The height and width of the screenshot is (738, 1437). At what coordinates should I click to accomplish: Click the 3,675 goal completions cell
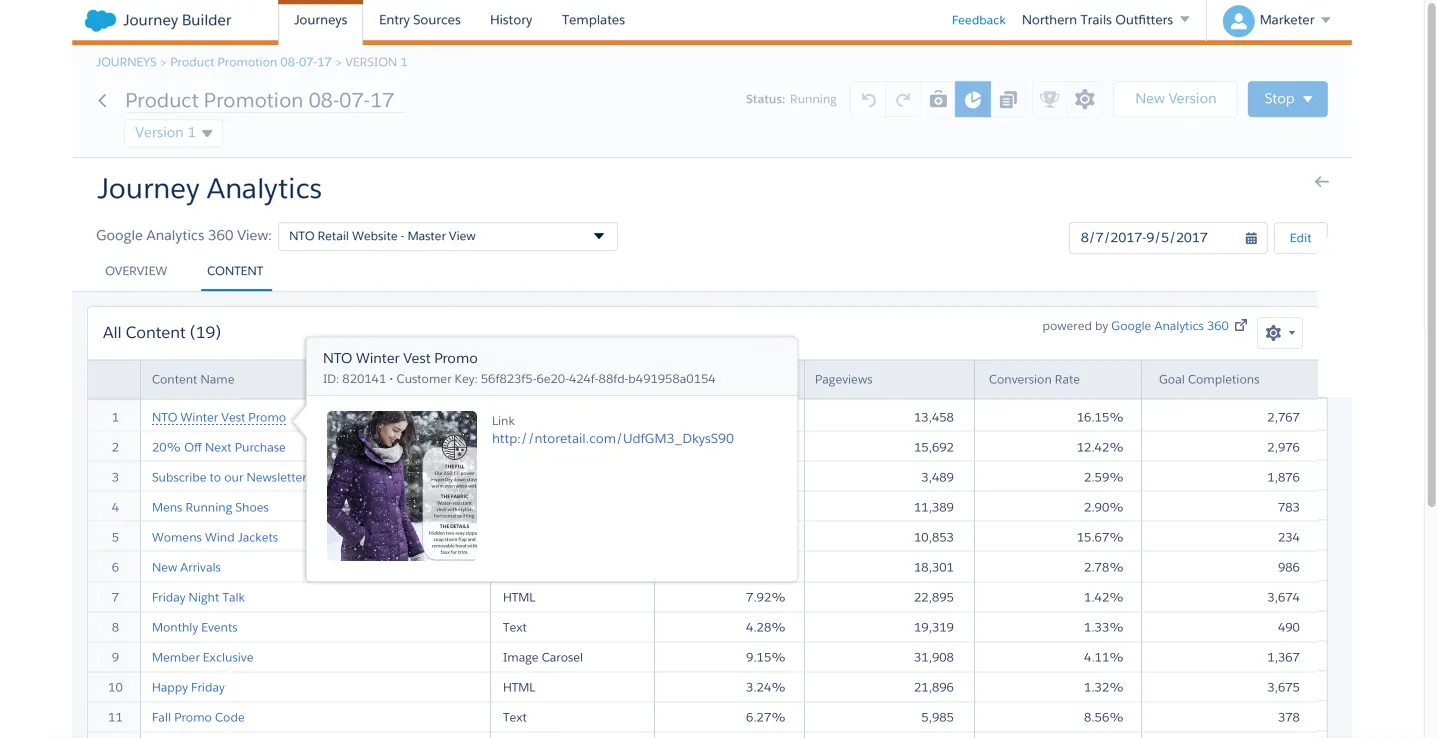[1234, 687]
